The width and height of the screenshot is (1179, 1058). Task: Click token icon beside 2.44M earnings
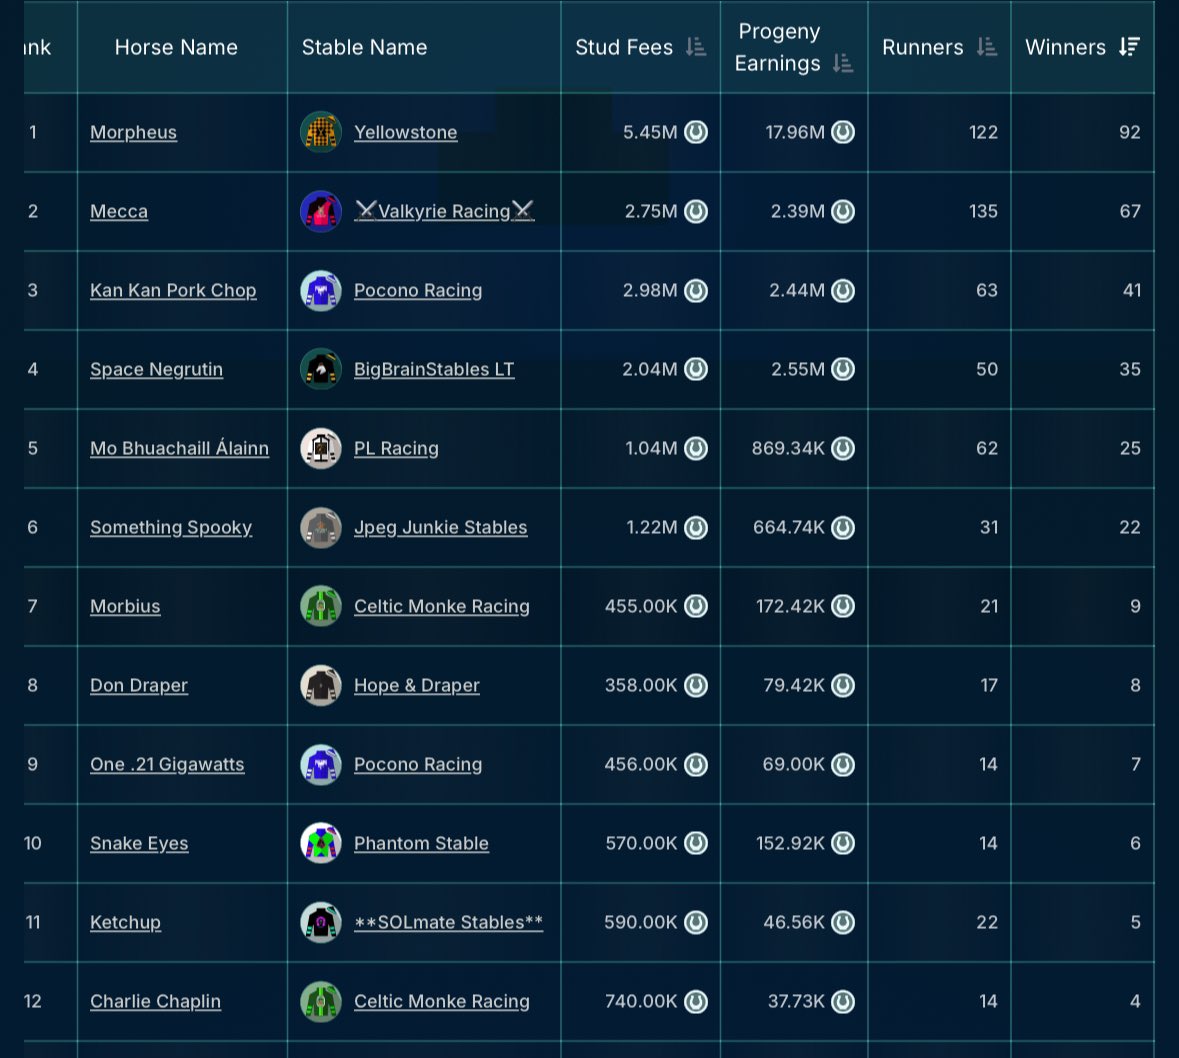[x=843, y=290]
